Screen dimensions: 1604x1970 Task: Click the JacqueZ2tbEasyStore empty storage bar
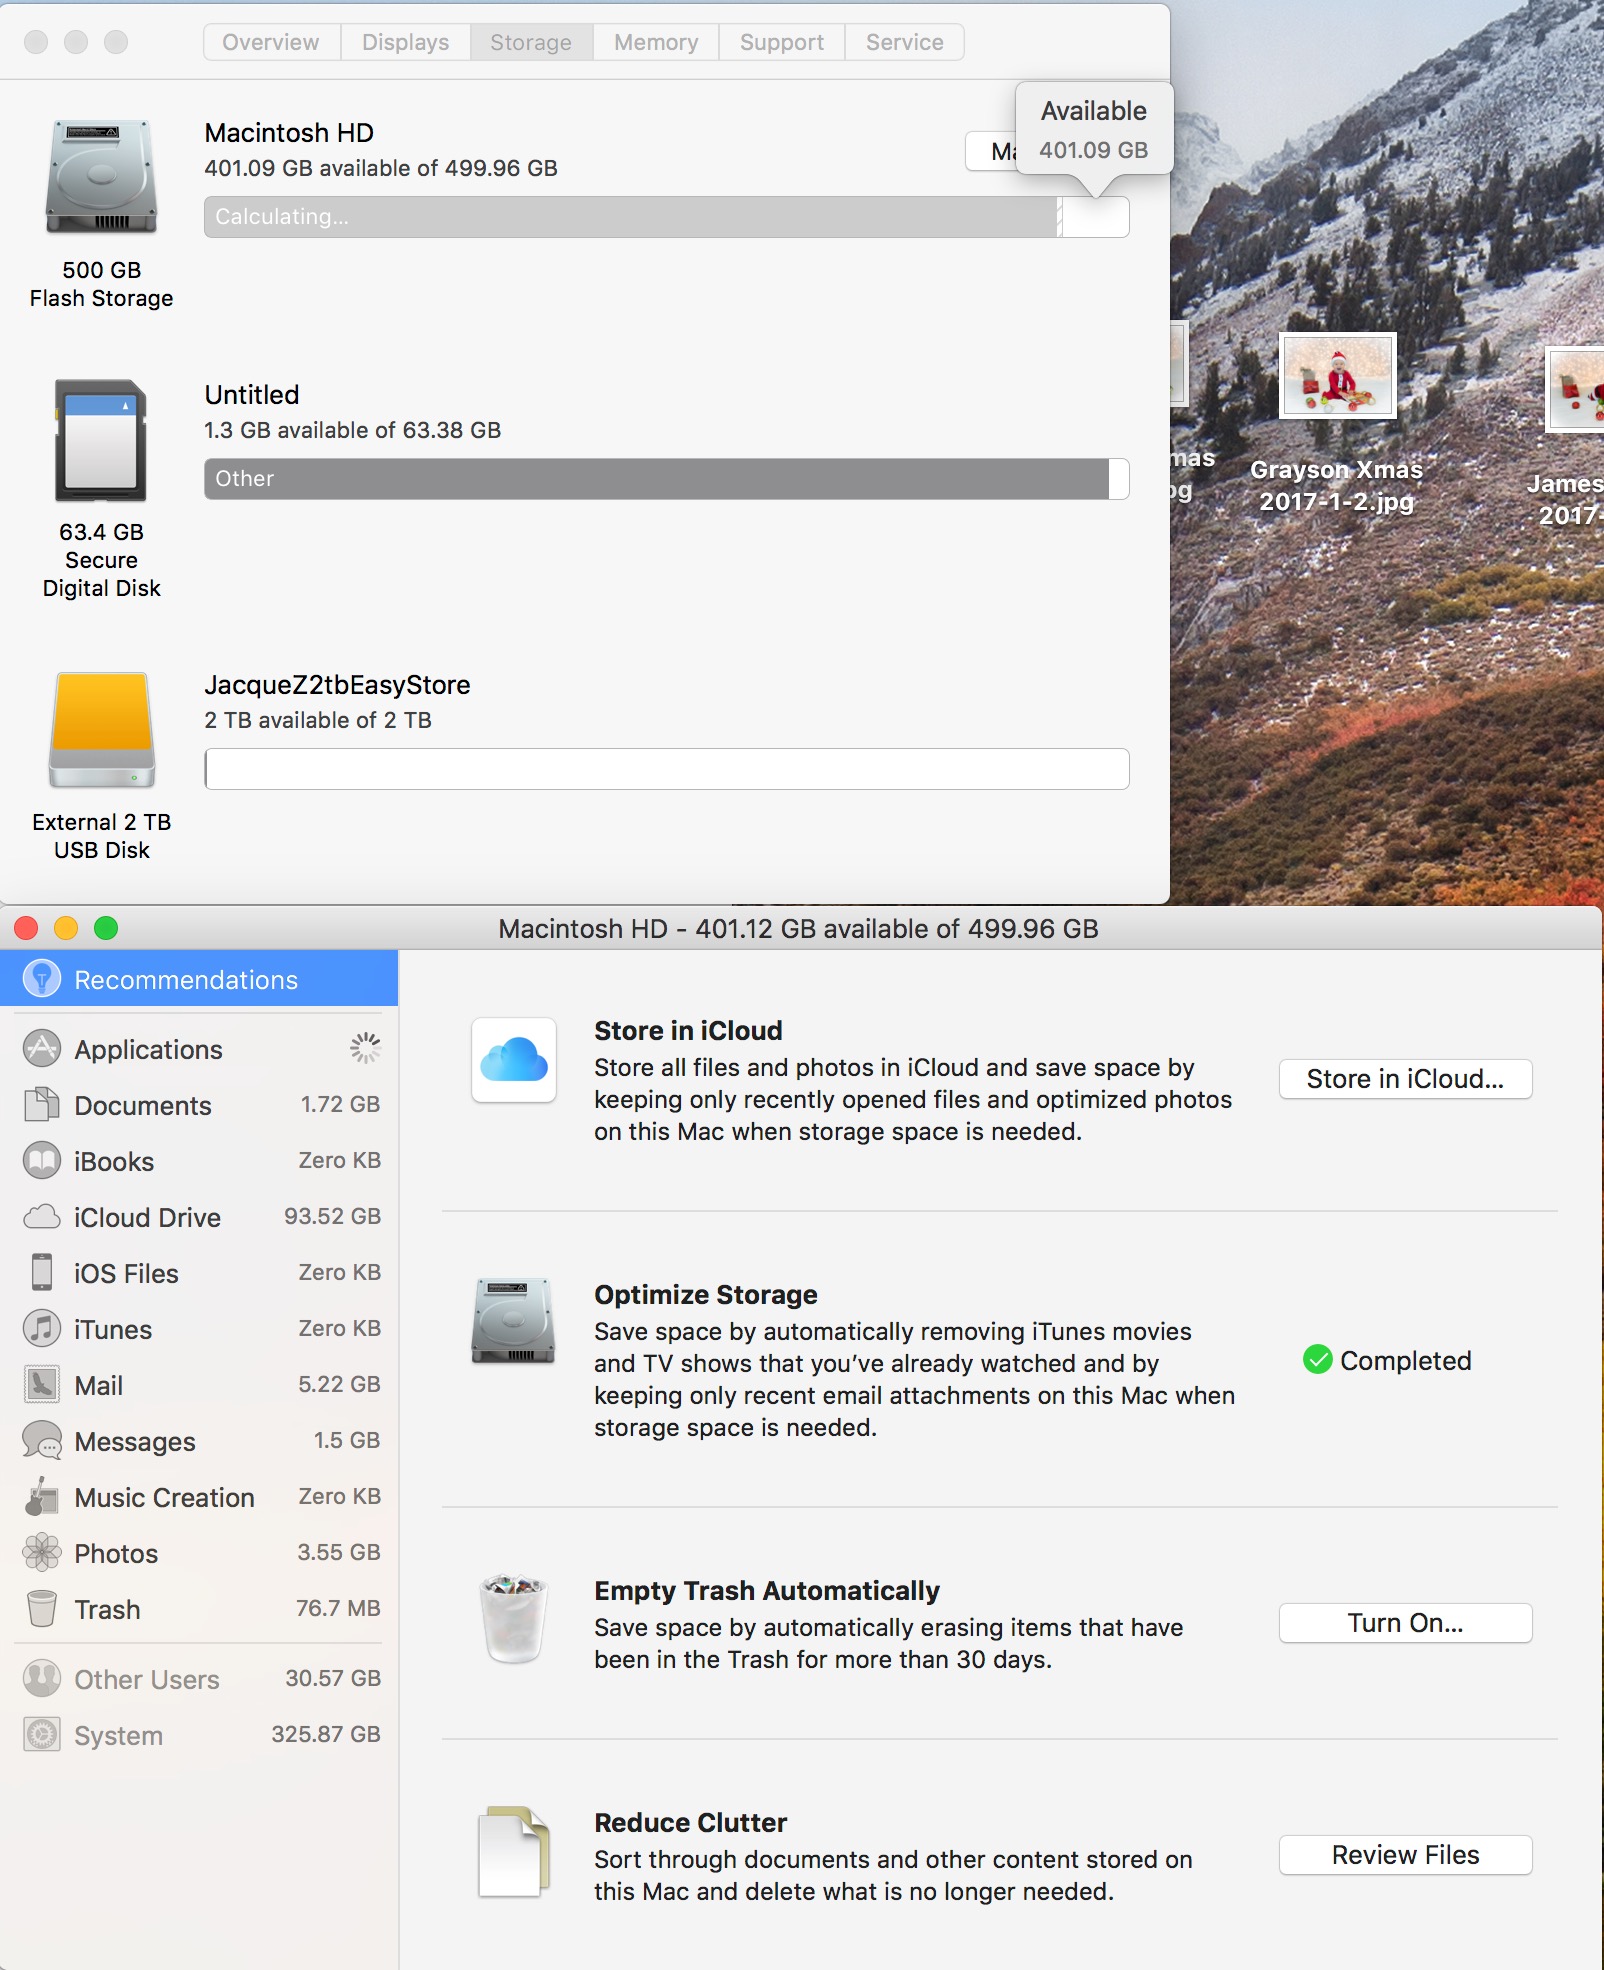pos(667,769)
